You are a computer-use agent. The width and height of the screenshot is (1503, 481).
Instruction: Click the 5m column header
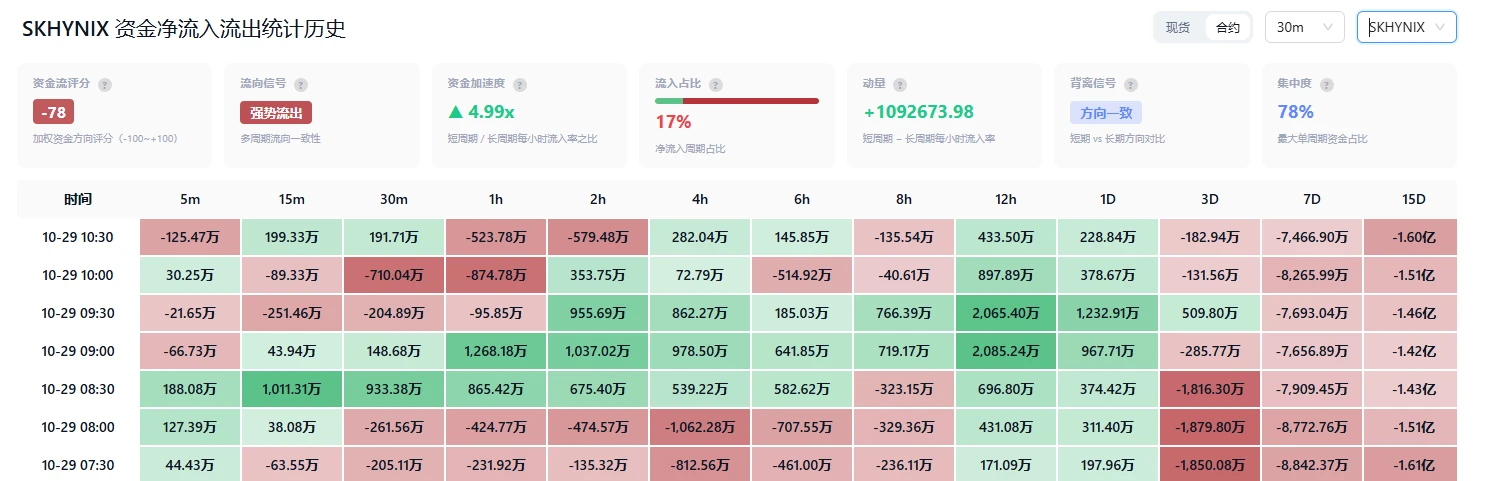(190, 199)
